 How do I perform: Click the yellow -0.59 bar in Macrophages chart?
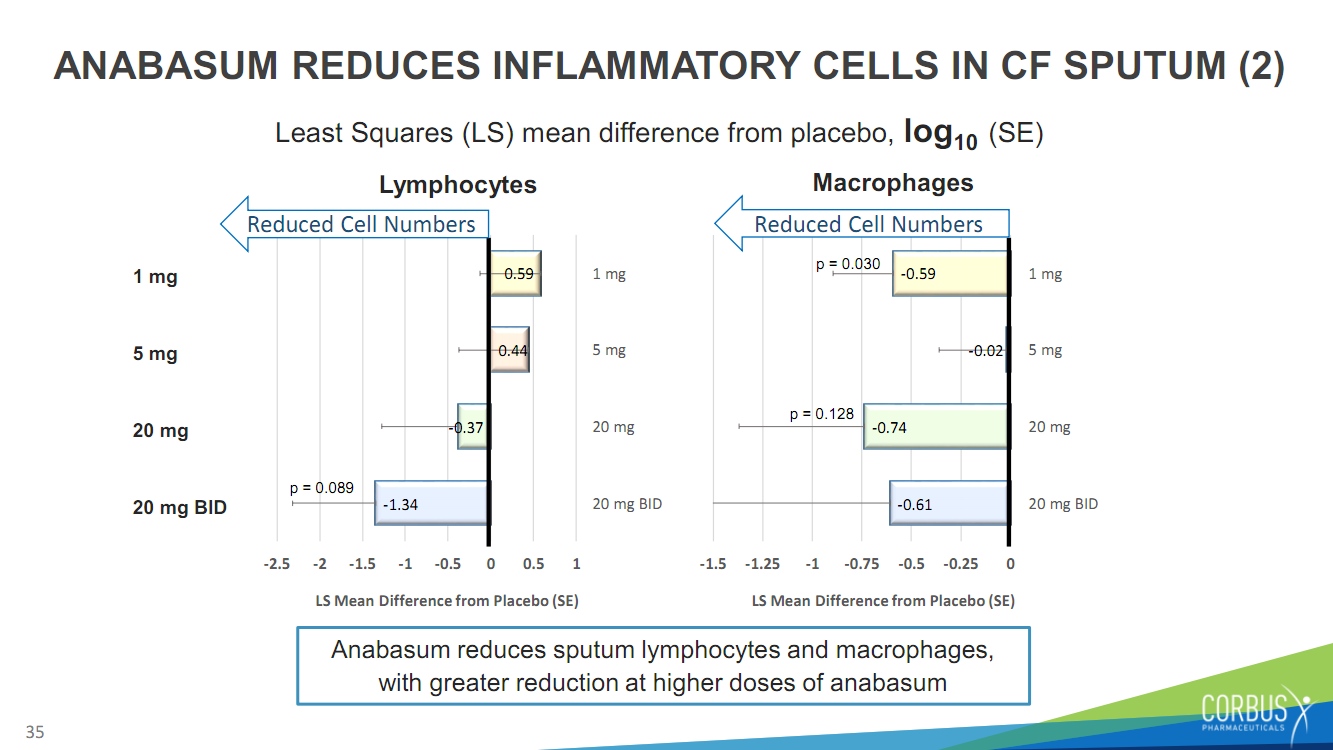(950, 273)
